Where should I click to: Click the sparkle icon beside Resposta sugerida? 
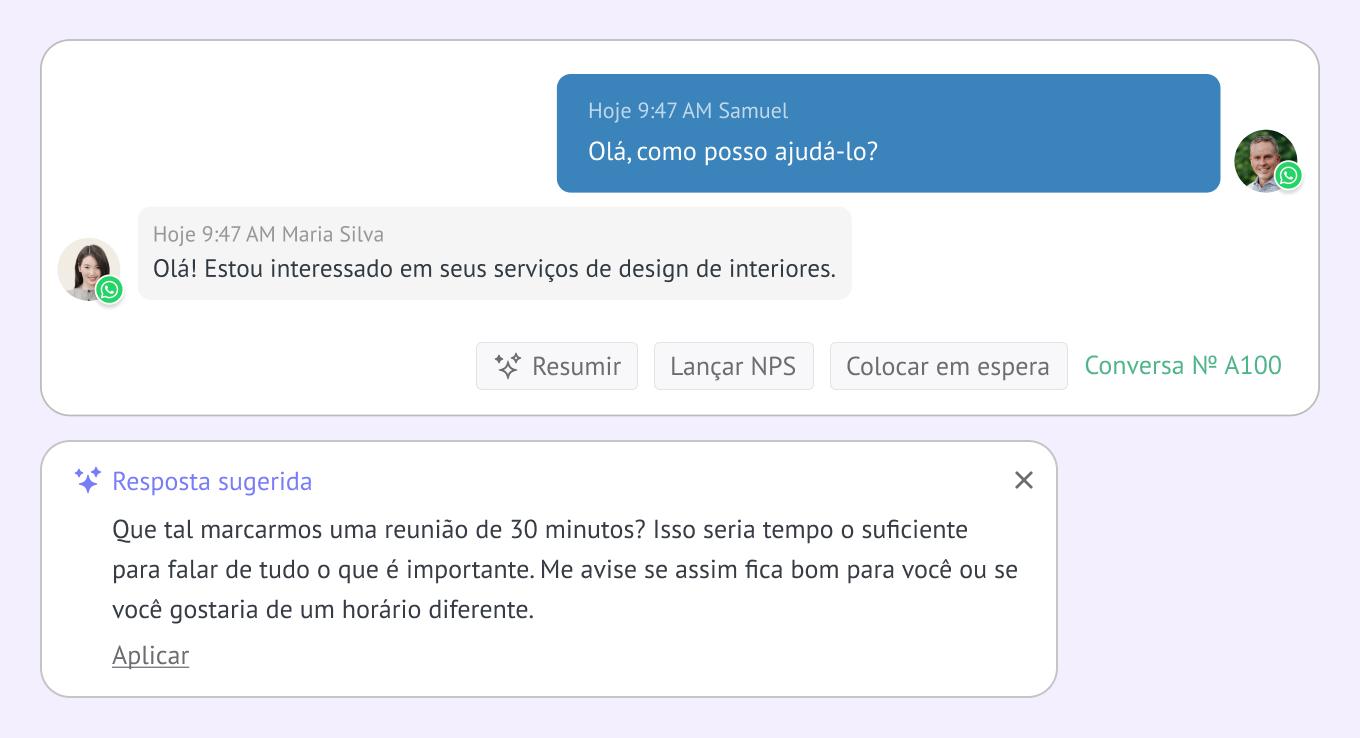[88, 481]
